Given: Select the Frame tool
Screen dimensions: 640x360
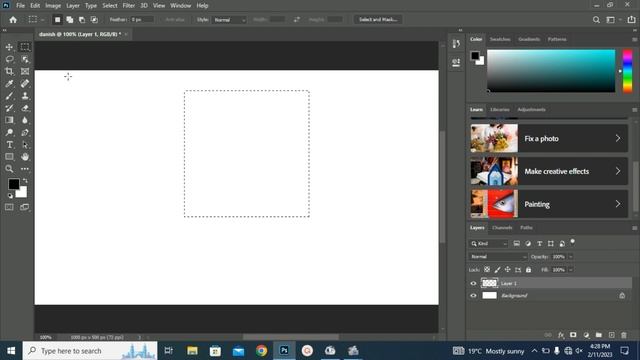Looking at the screenshot, I should coord(25,71).
